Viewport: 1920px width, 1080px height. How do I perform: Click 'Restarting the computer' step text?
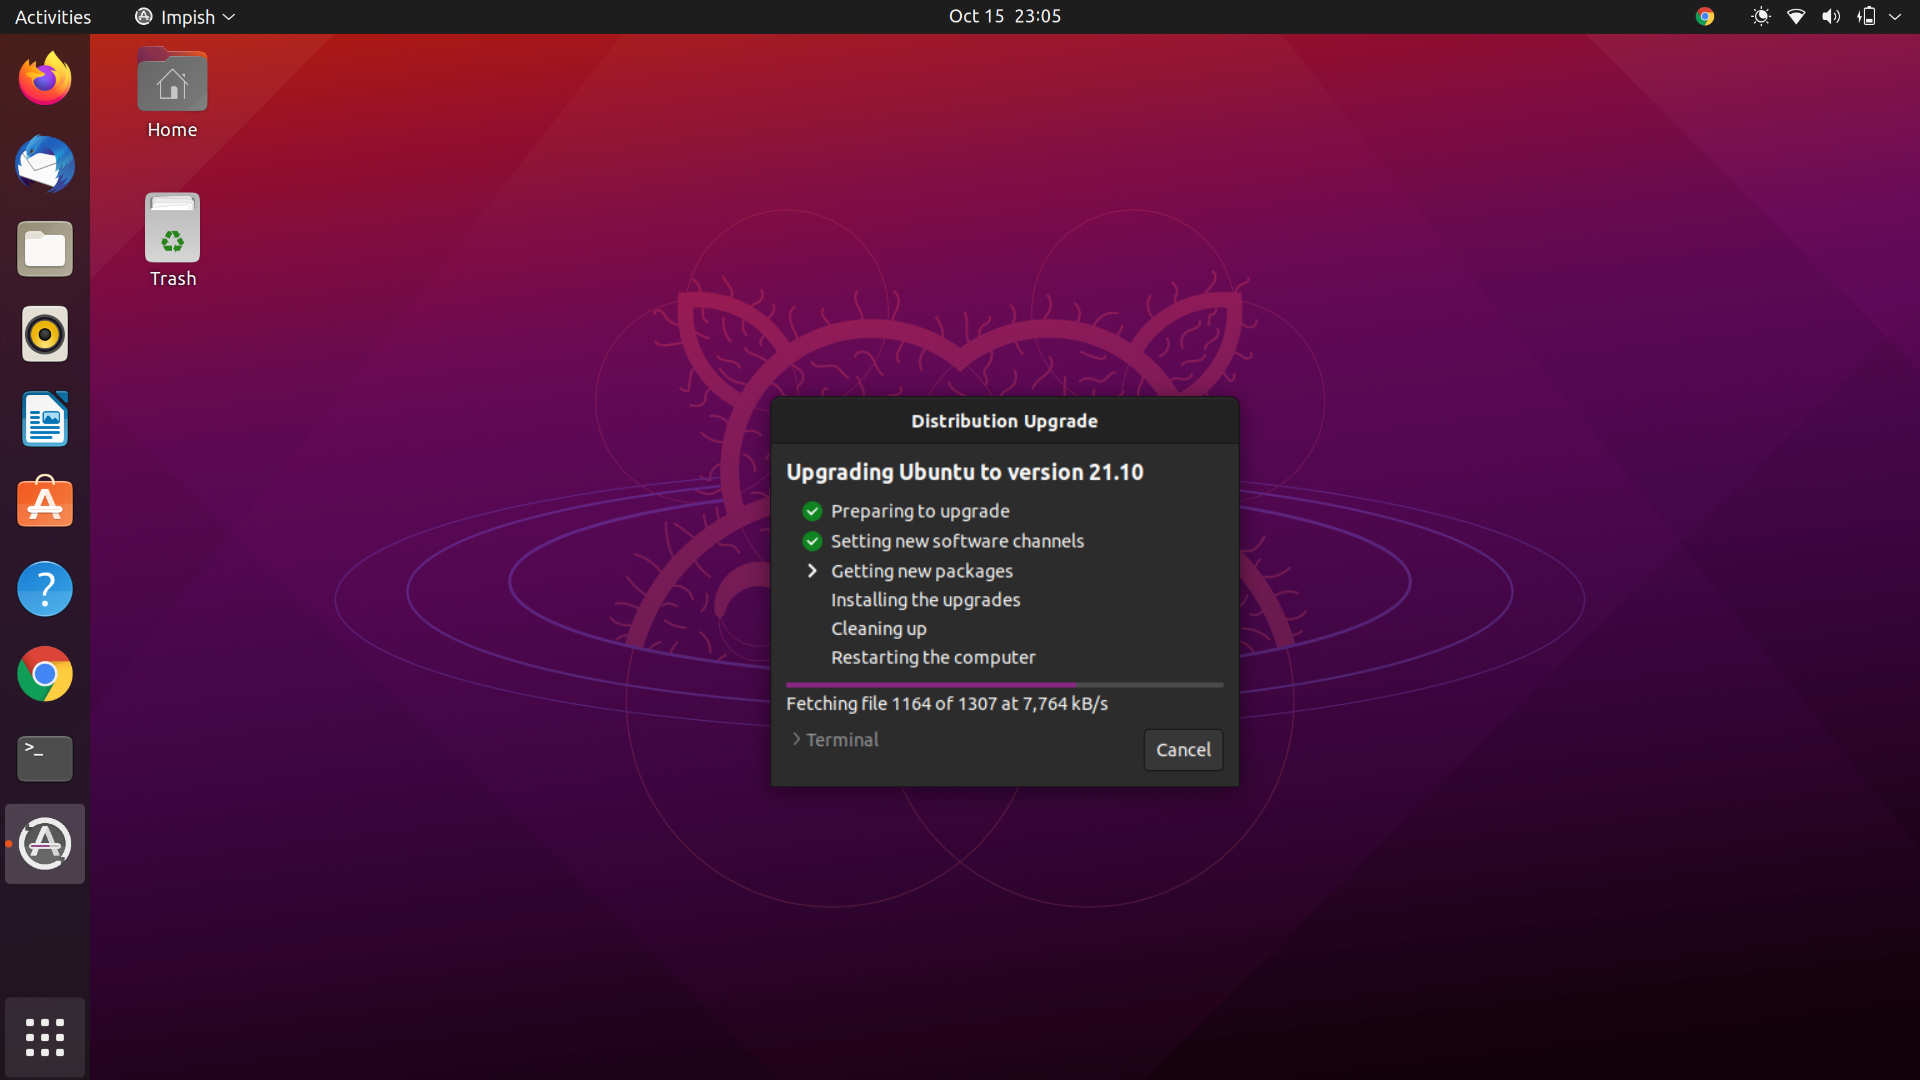933,657
